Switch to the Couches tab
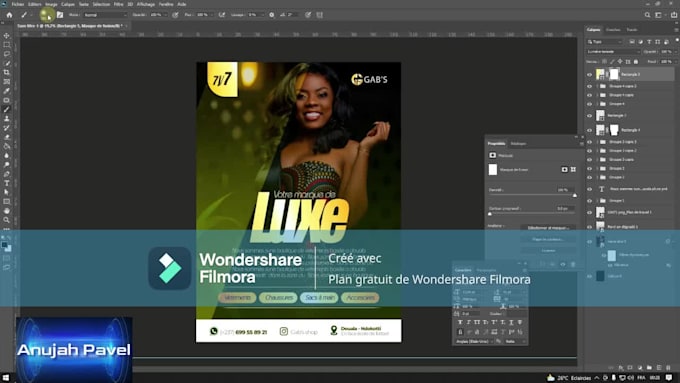 [x=613, y=30]
